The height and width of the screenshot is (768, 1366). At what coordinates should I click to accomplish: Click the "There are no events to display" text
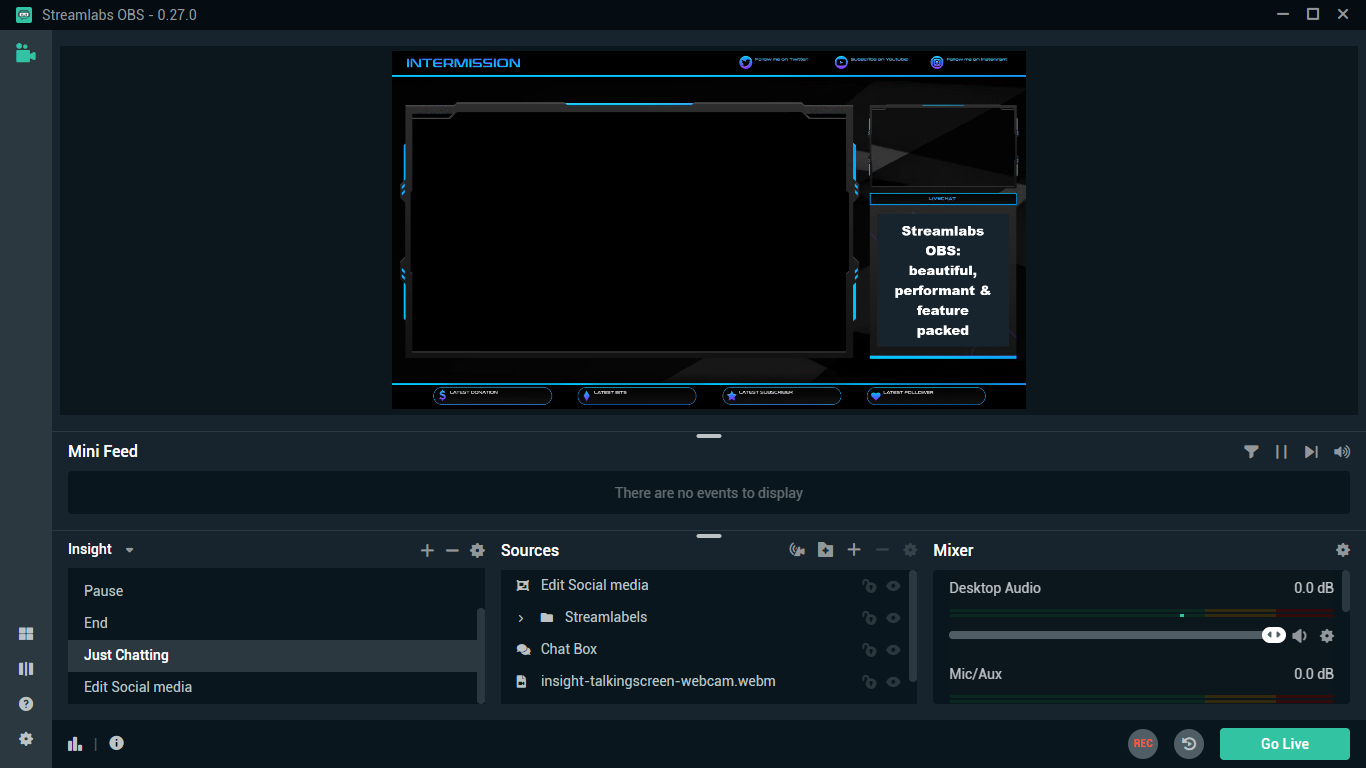pos(709,493)
